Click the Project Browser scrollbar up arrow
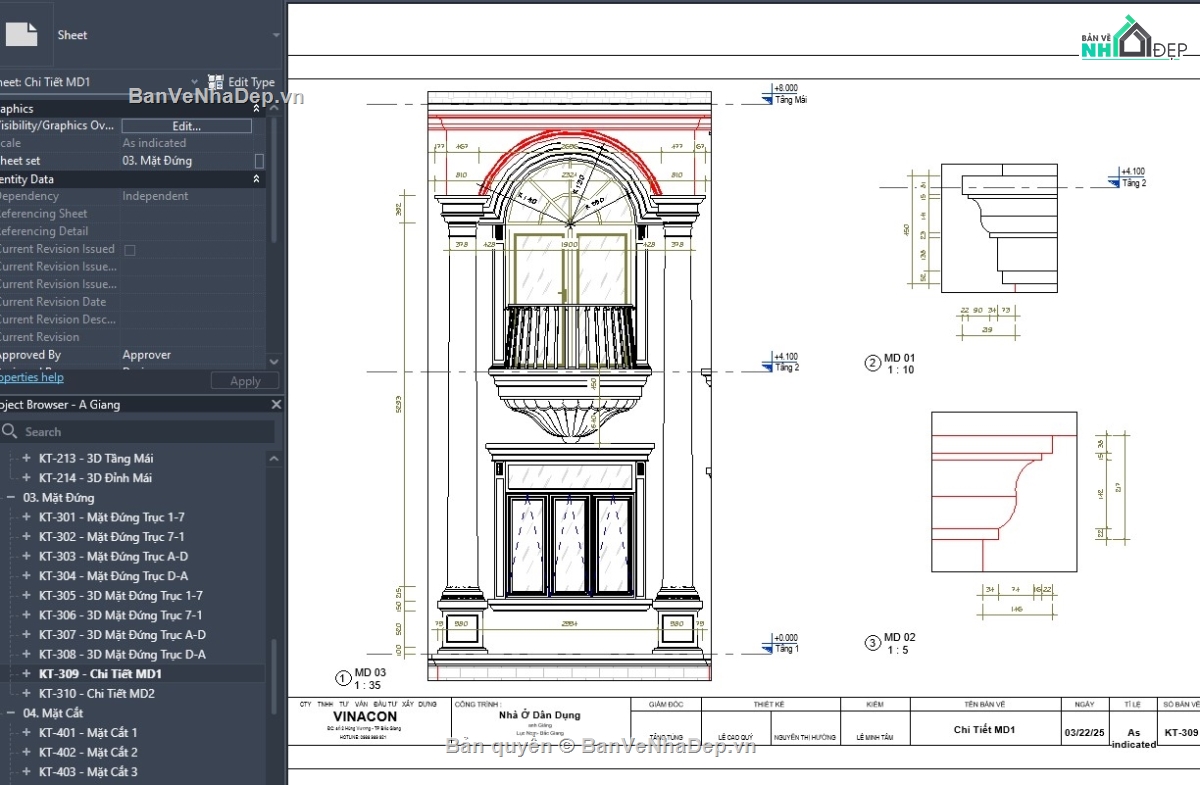This screenshot has width=1200, height=785. point(274,458)
